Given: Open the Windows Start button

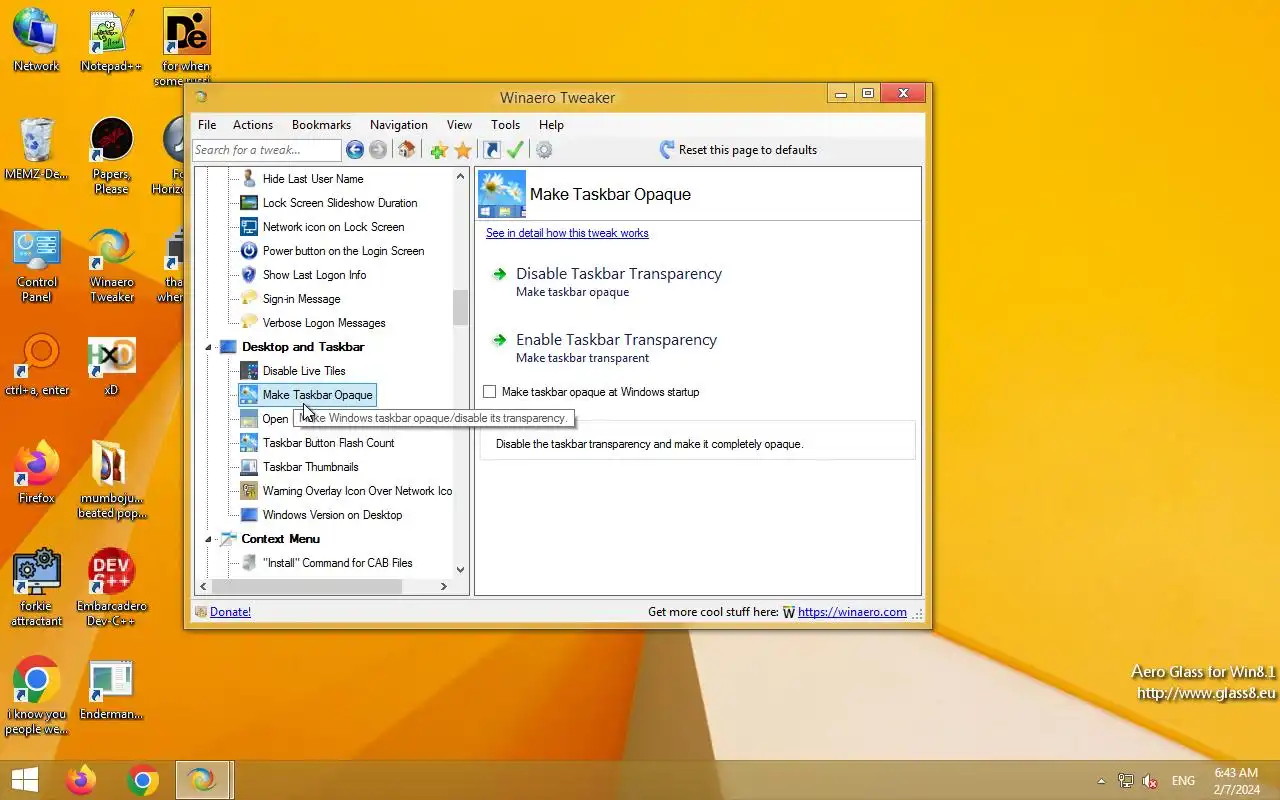Looking at the screenshot, I should point(24,780).
